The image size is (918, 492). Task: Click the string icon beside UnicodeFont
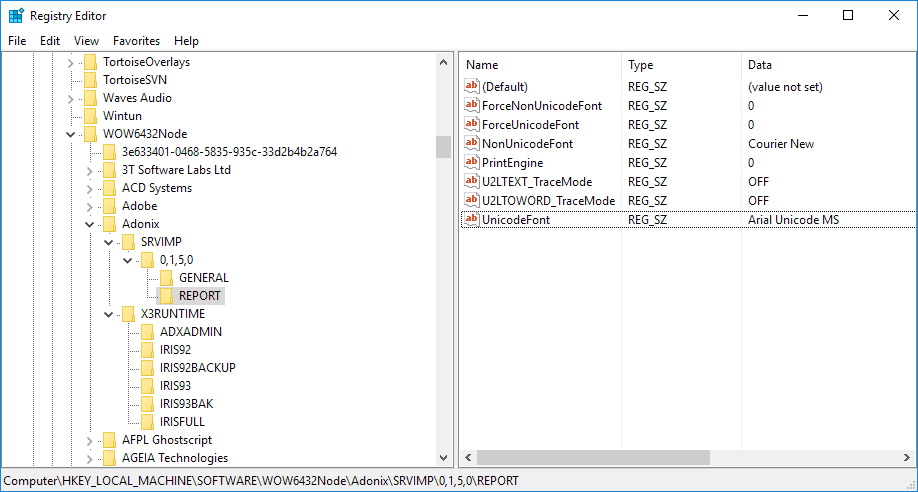pos(471,219)
